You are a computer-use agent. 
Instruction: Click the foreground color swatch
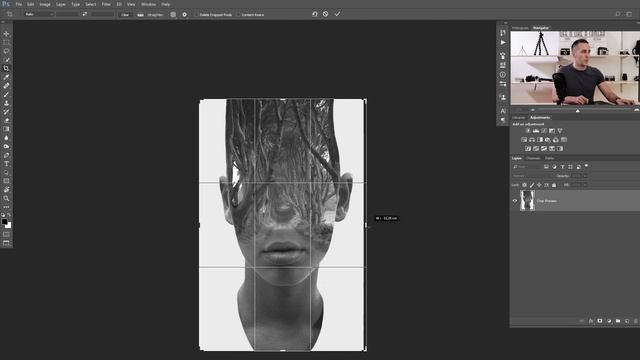pos(4,222)
